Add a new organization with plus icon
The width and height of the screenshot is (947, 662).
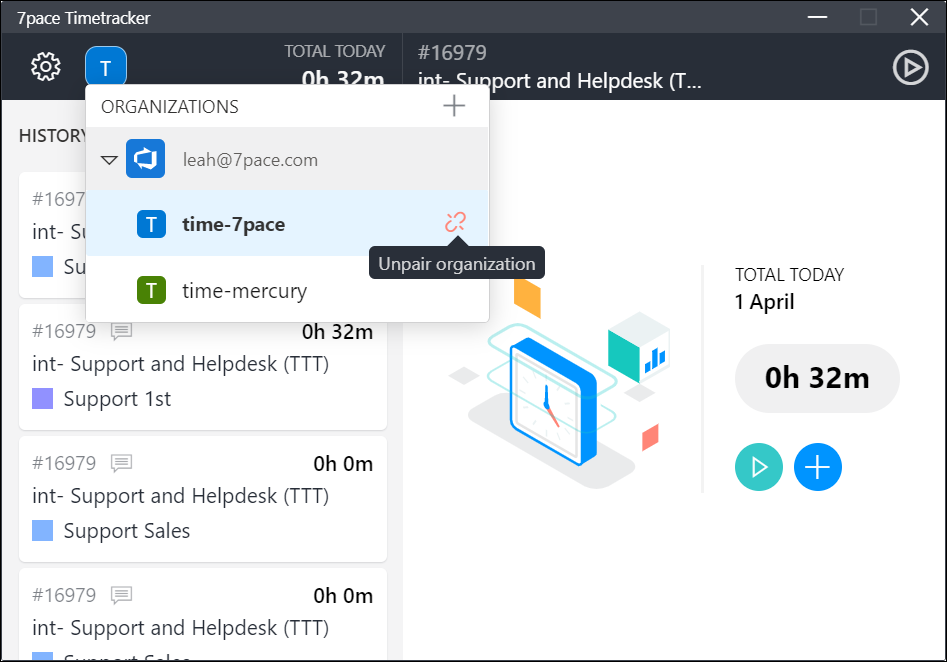click(454, 106)
